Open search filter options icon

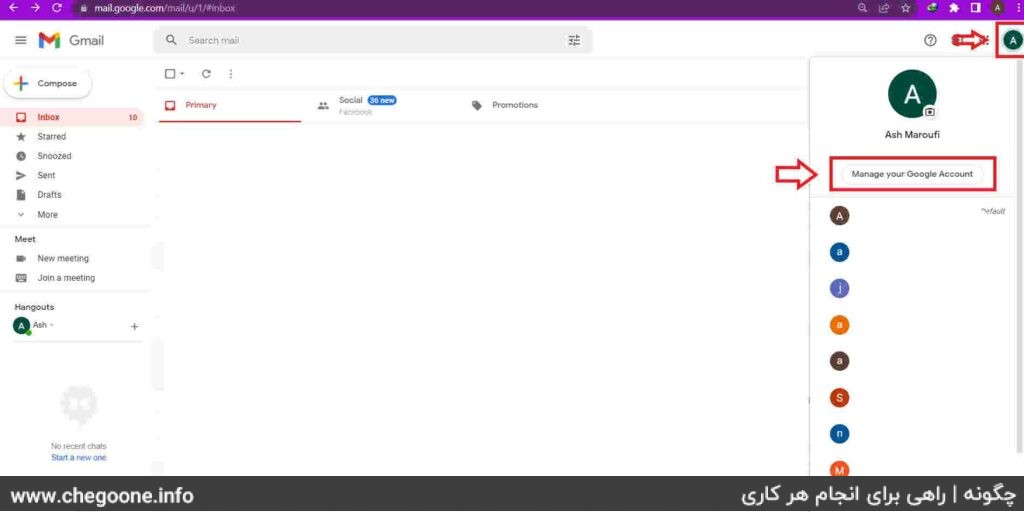point(574,40)
